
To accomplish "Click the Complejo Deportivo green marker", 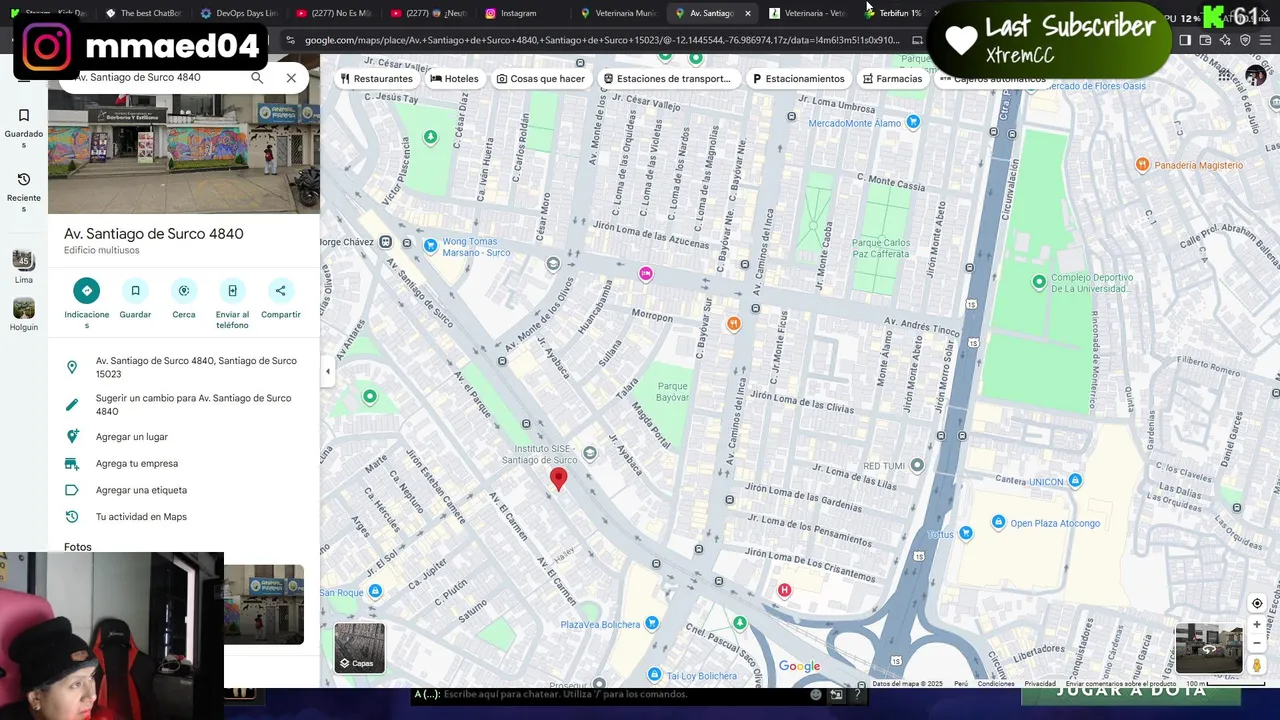I will [1039, 283].
